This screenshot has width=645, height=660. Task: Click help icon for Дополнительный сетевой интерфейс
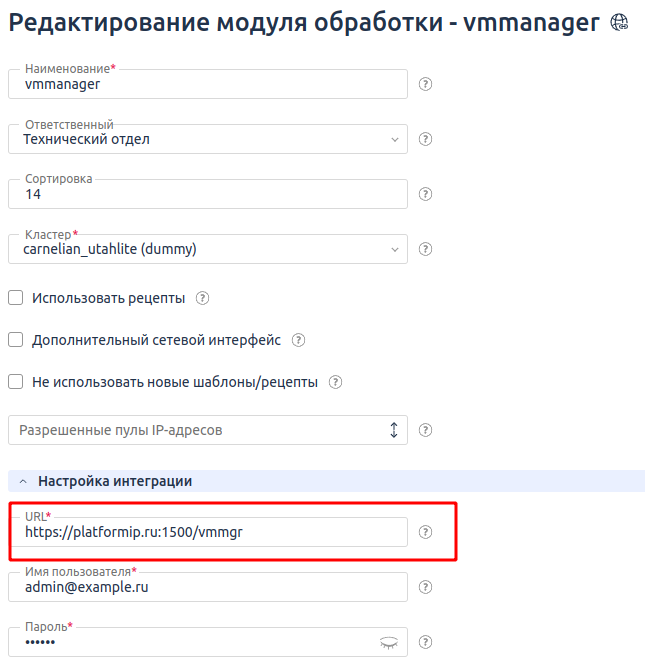[298, 340]
